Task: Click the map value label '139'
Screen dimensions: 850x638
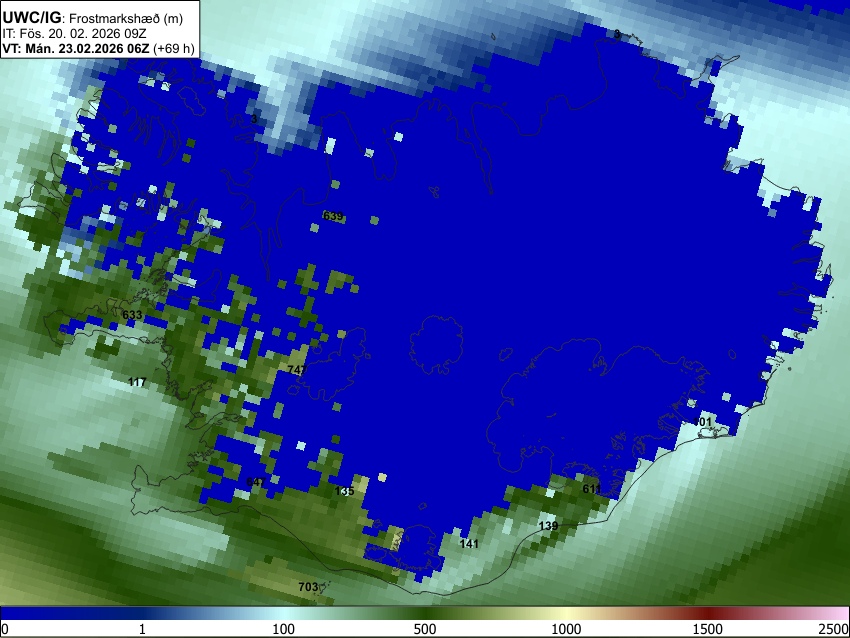Action: click(x=548, y=526)
